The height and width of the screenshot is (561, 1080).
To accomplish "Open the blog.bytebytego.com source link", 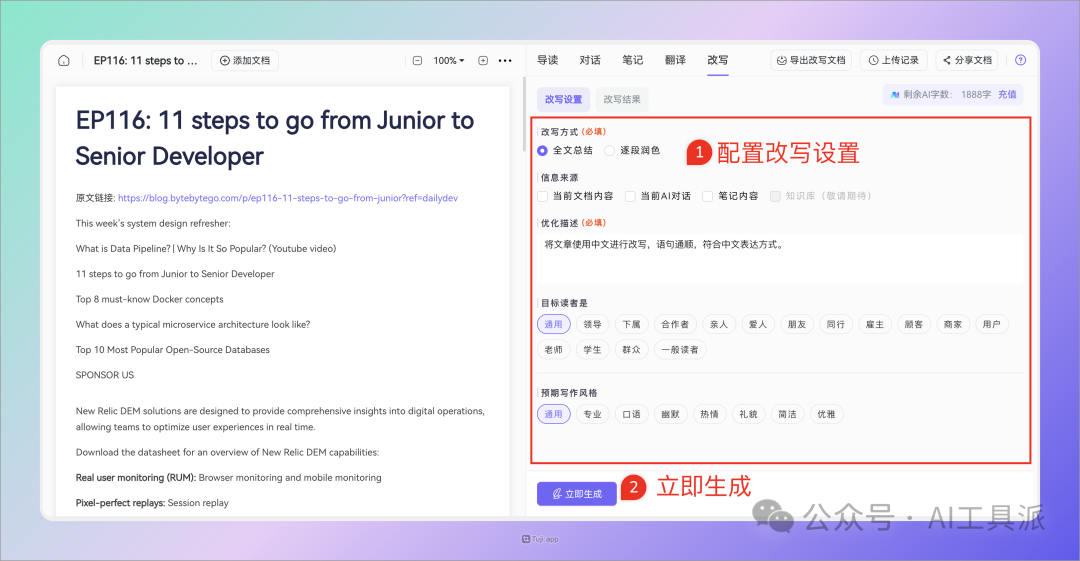I will pyautogui.click(x=288, y=198).
